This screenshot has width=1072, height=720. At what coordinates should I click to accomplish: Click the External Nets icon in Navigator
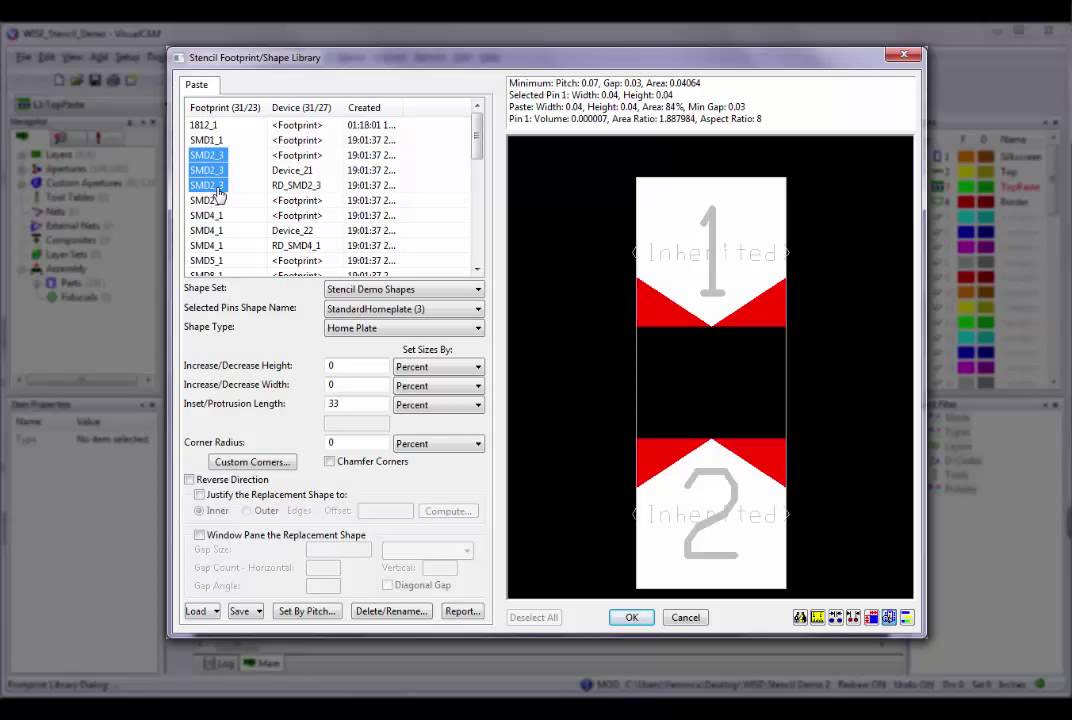pyautogui.click(x=36, y=226)
